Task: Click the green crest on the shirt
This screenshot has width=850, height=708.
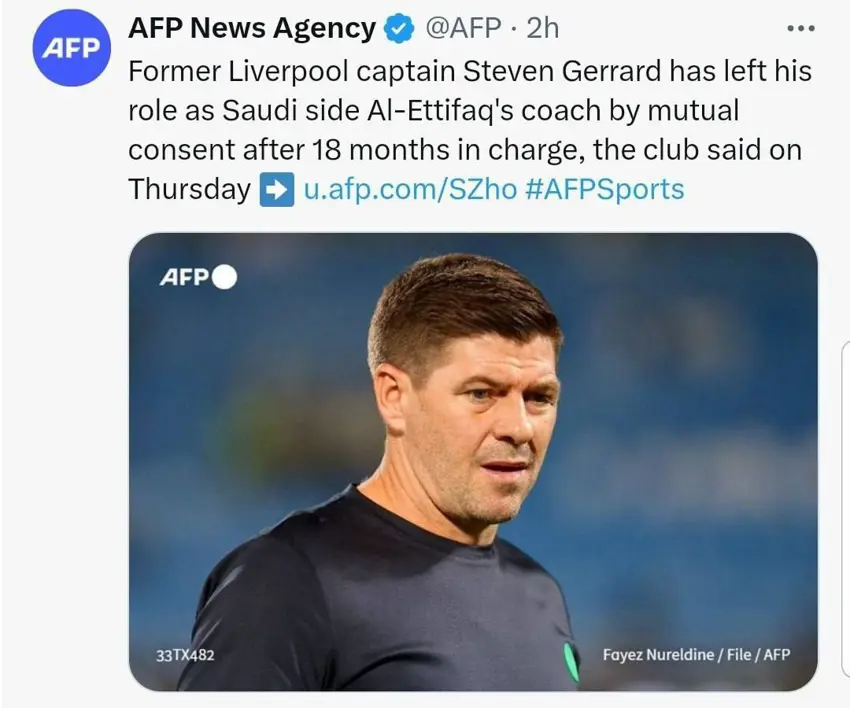Action: coord(570,662)
